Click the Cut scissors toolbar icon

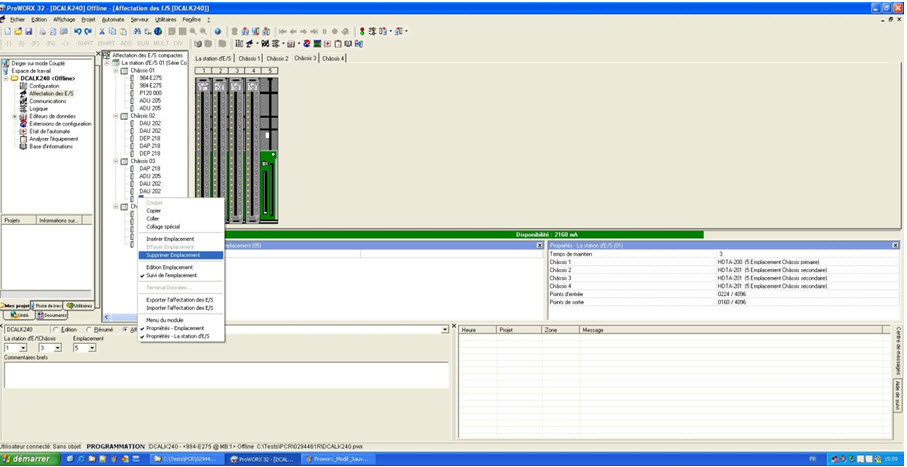(102, 31)
